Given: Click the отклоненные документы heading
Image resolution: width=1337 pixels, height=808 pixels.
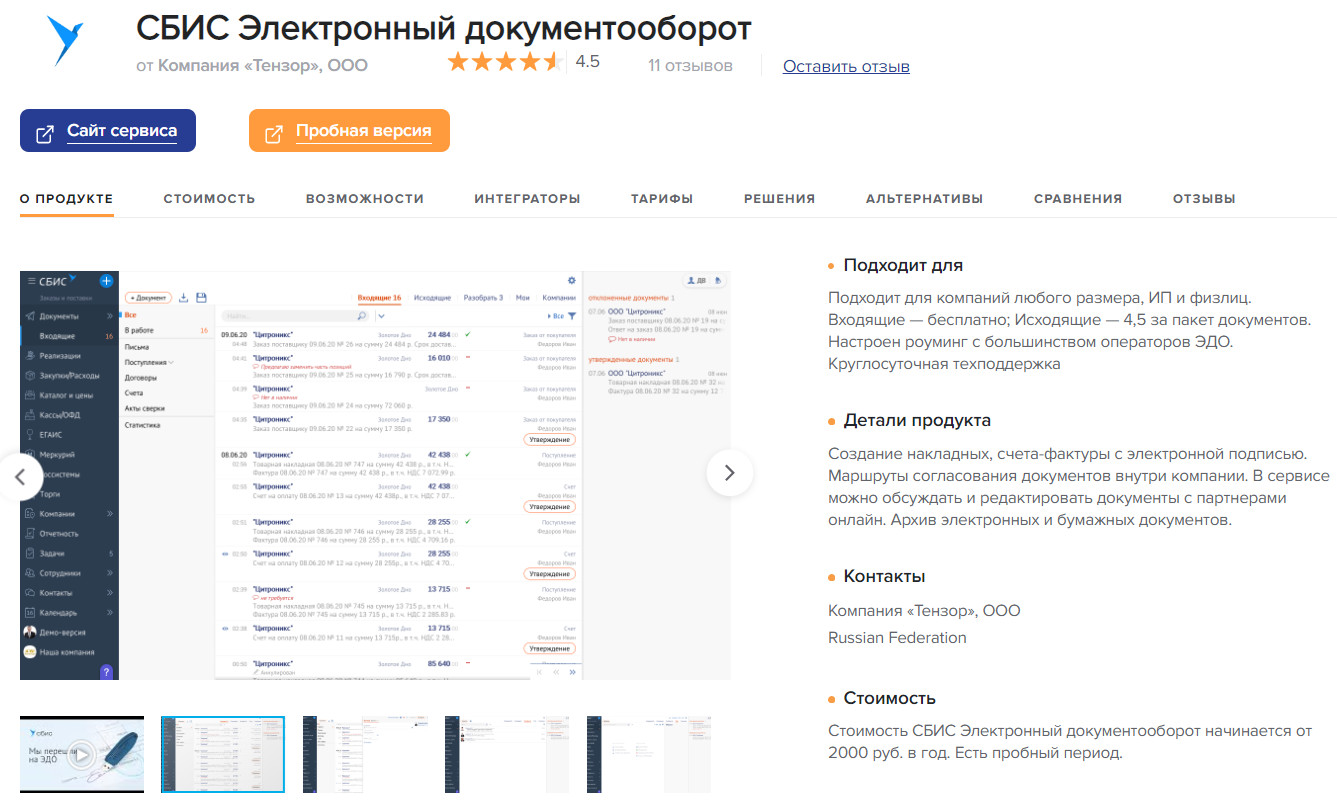Looking at the screenshot, I should pos(628,298).
